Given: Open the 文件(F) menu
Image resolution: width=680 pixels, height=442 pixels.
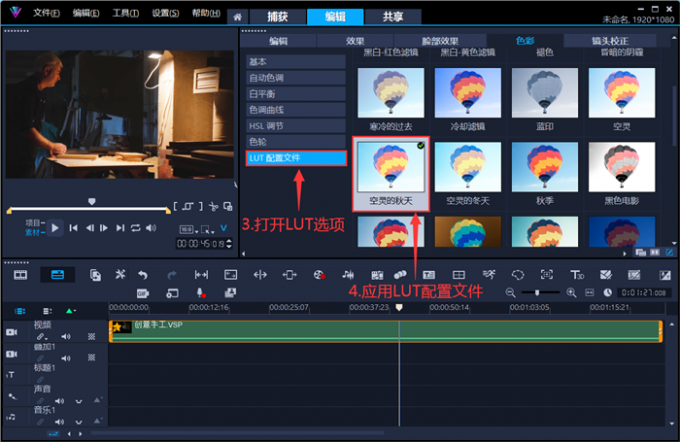Looking at the screenshot, I should click(x=45, y=14).
